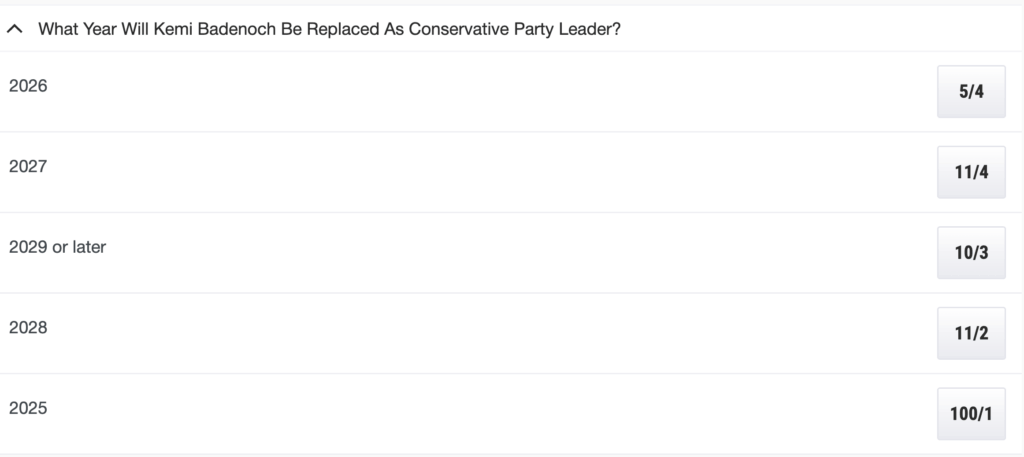The height and width of the screenshot is (457, 1024).
Task: Back 2025 replacement at its odds
Action: [x=971, y=414]
